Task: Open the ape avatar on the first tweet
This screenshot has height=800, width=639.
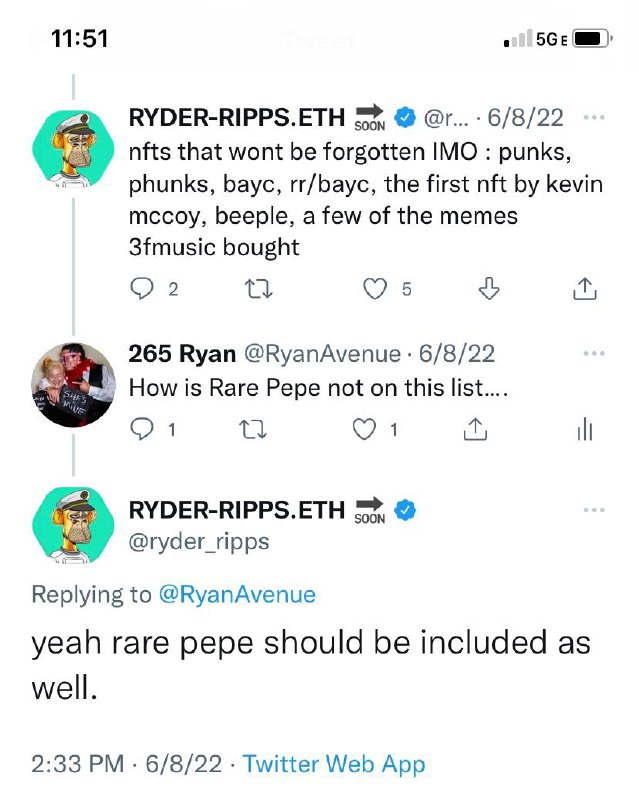Action: pos(73,147)
